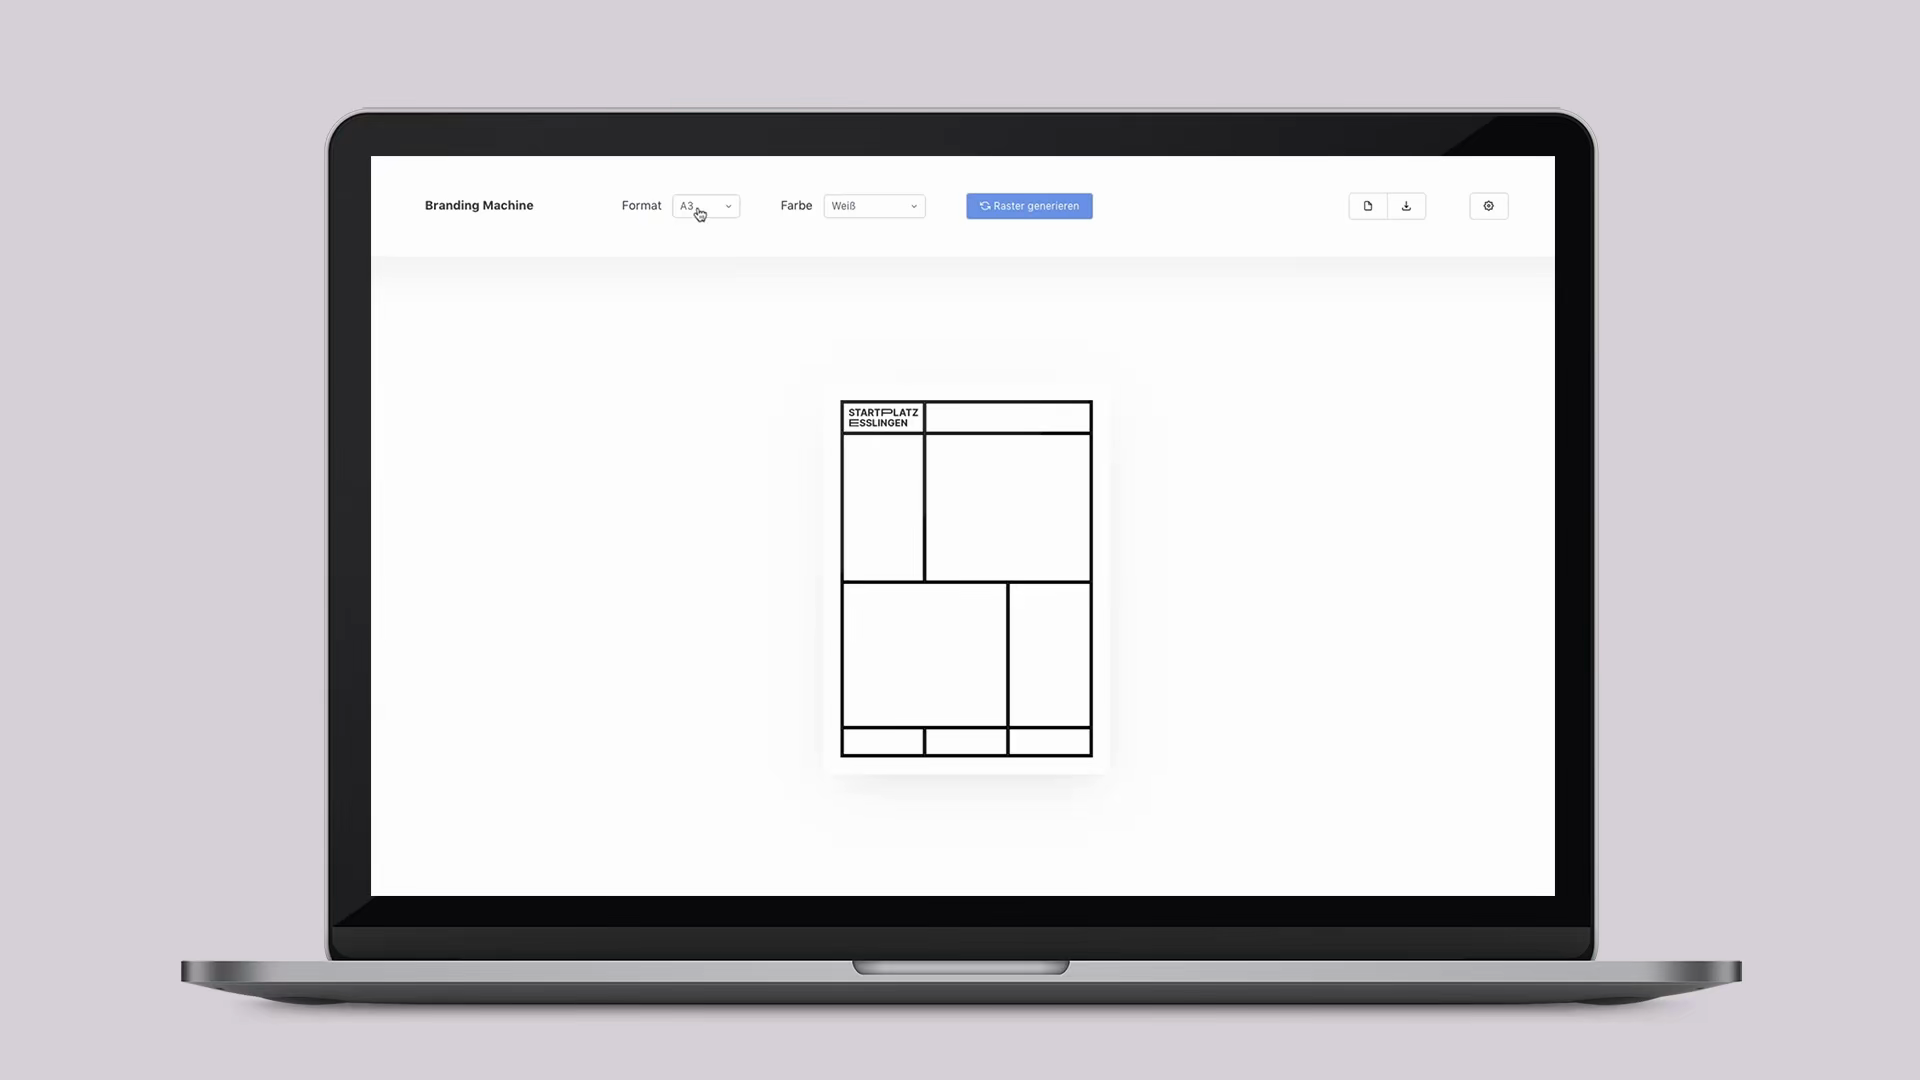Open the Format dropdown showing A3
This screenshot has height=1080, width=1920.
tap(706, 206)
